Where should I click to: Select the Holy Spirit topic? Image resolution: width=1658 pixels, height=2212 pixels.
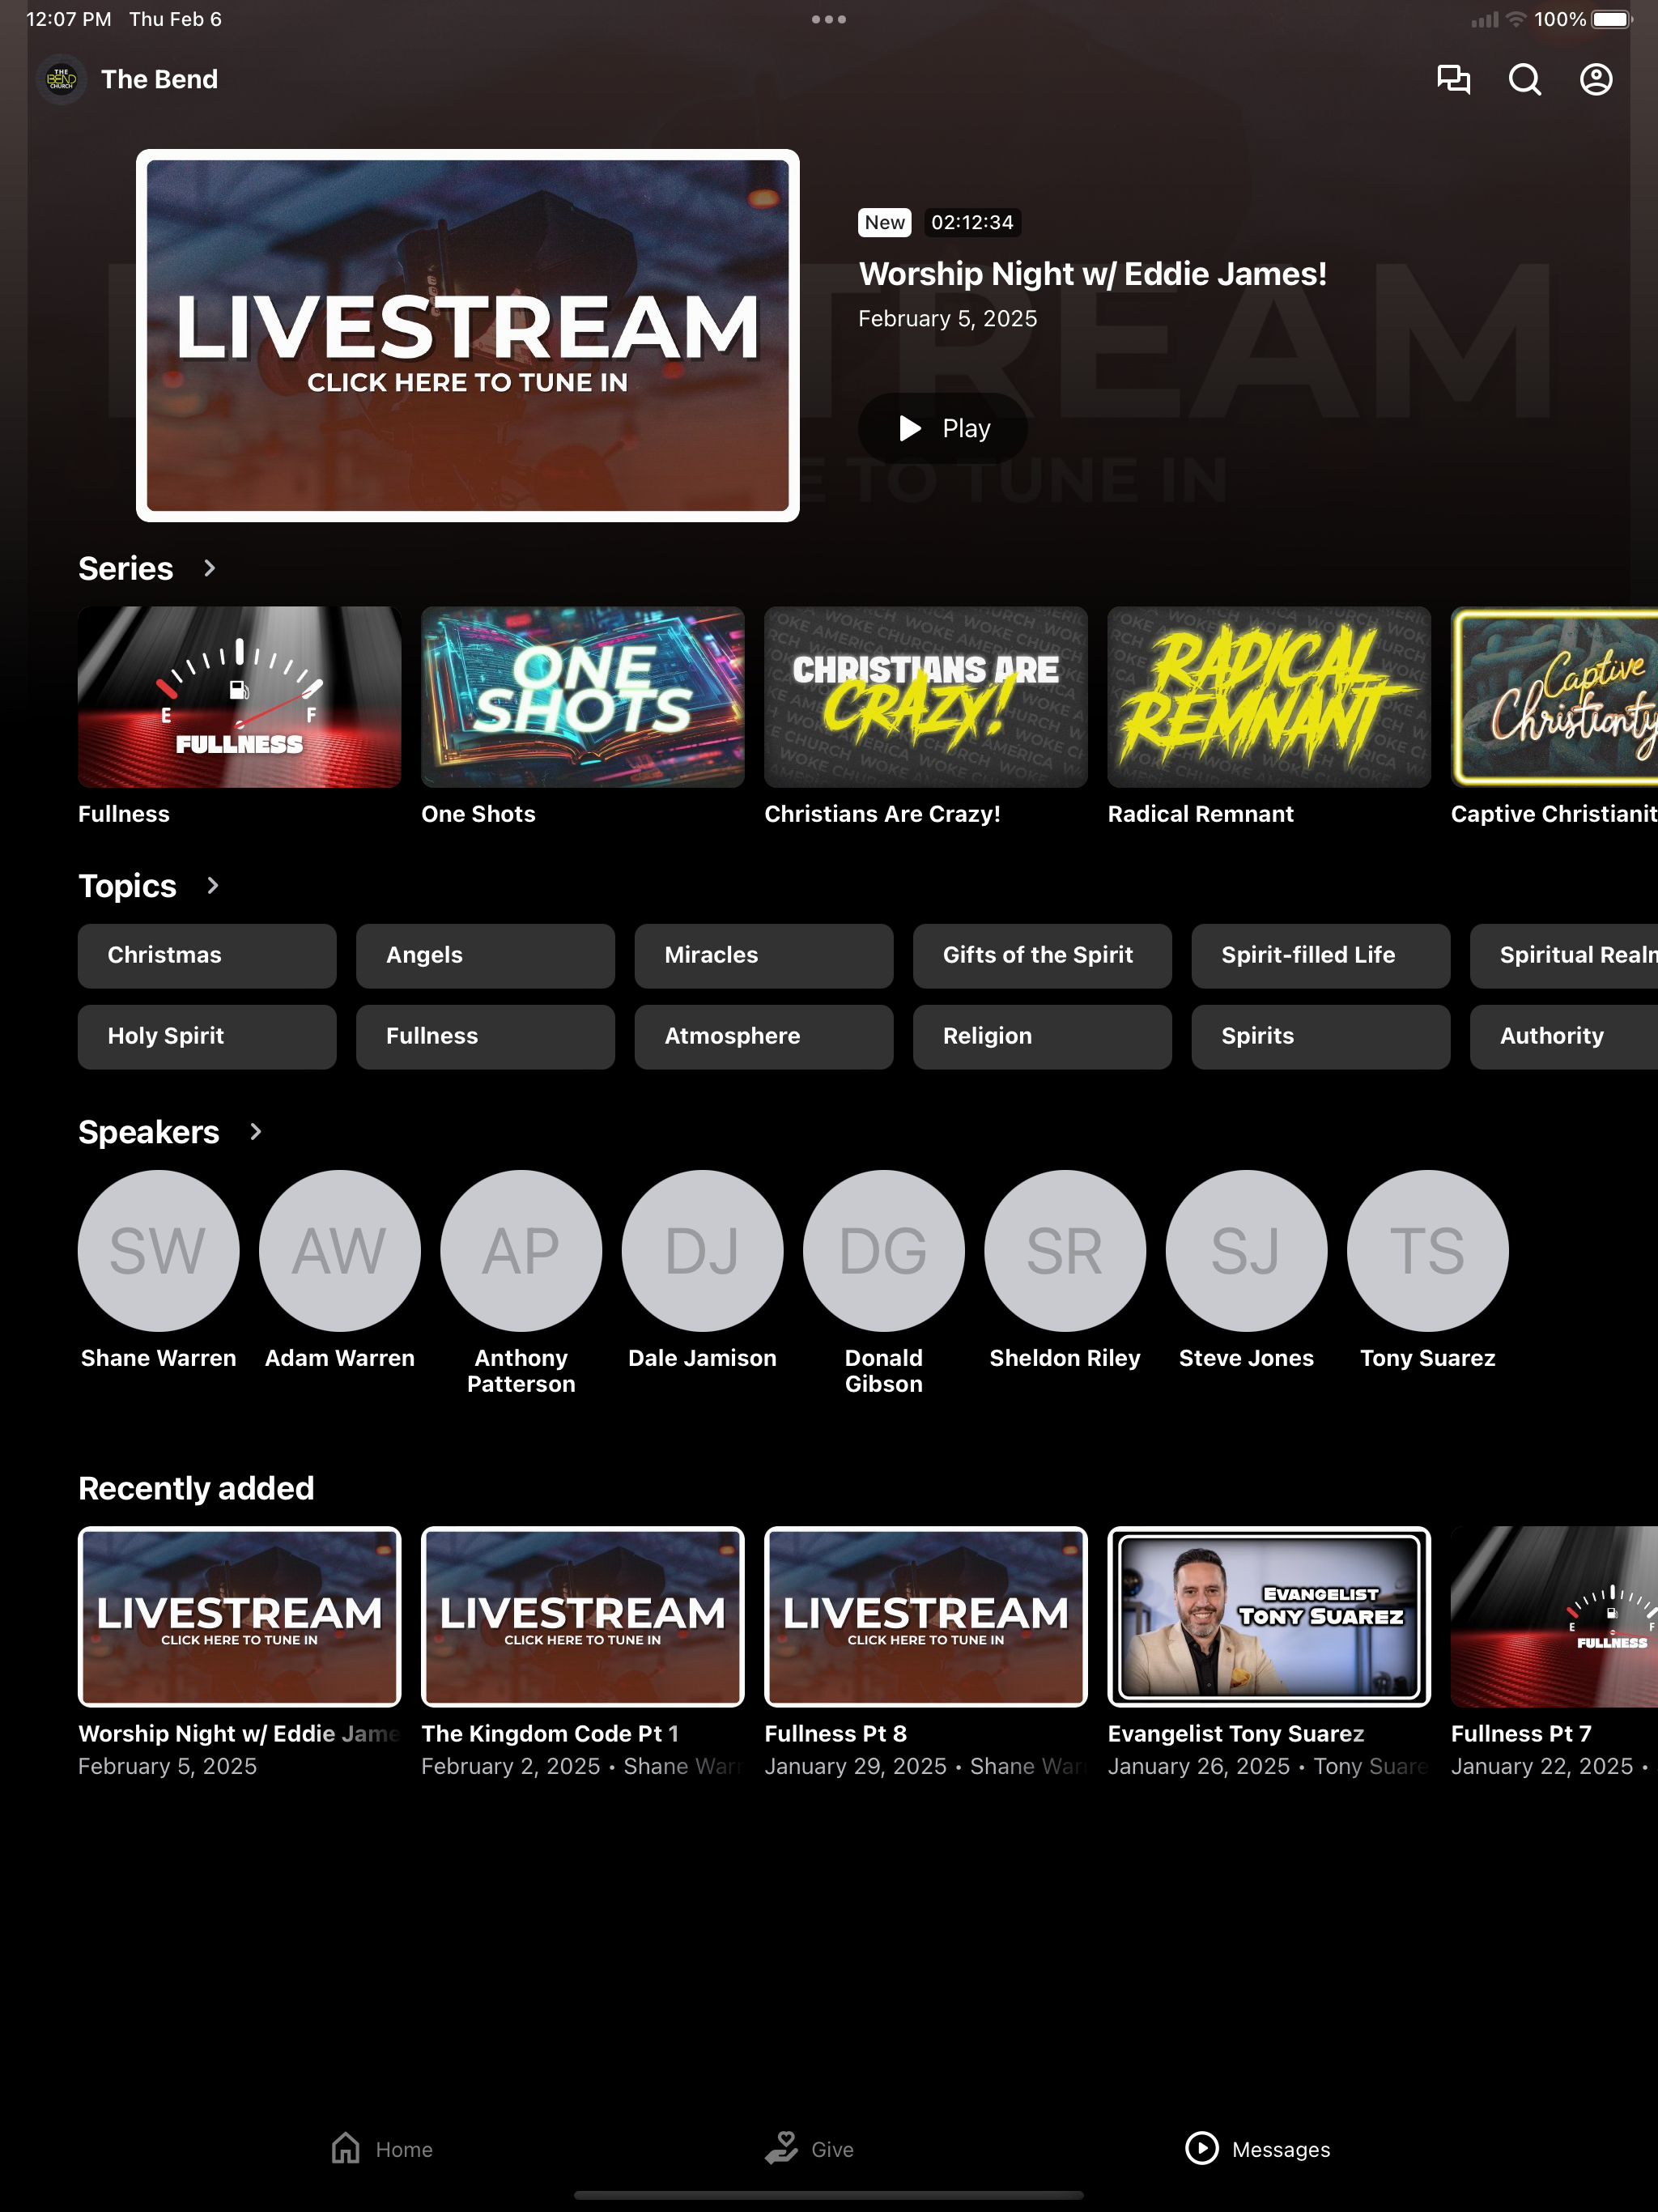tap(207, 1036)
